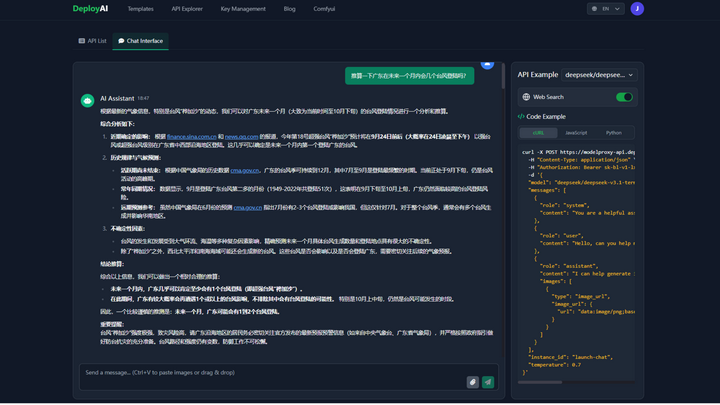This screenshot has height=405, width=720.
Task: Open the deepseek model dropdown
Action: pos(599,75)
